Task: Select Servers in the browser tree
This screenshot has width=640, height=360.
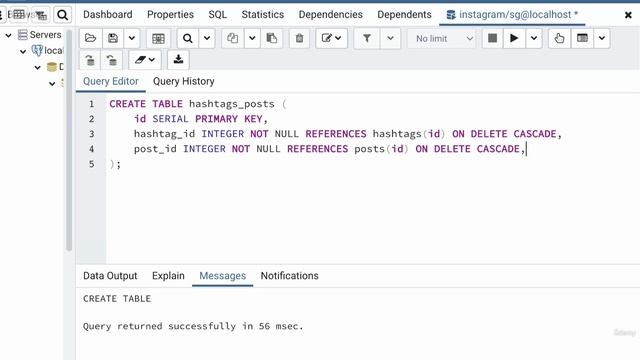Action: 45,35
